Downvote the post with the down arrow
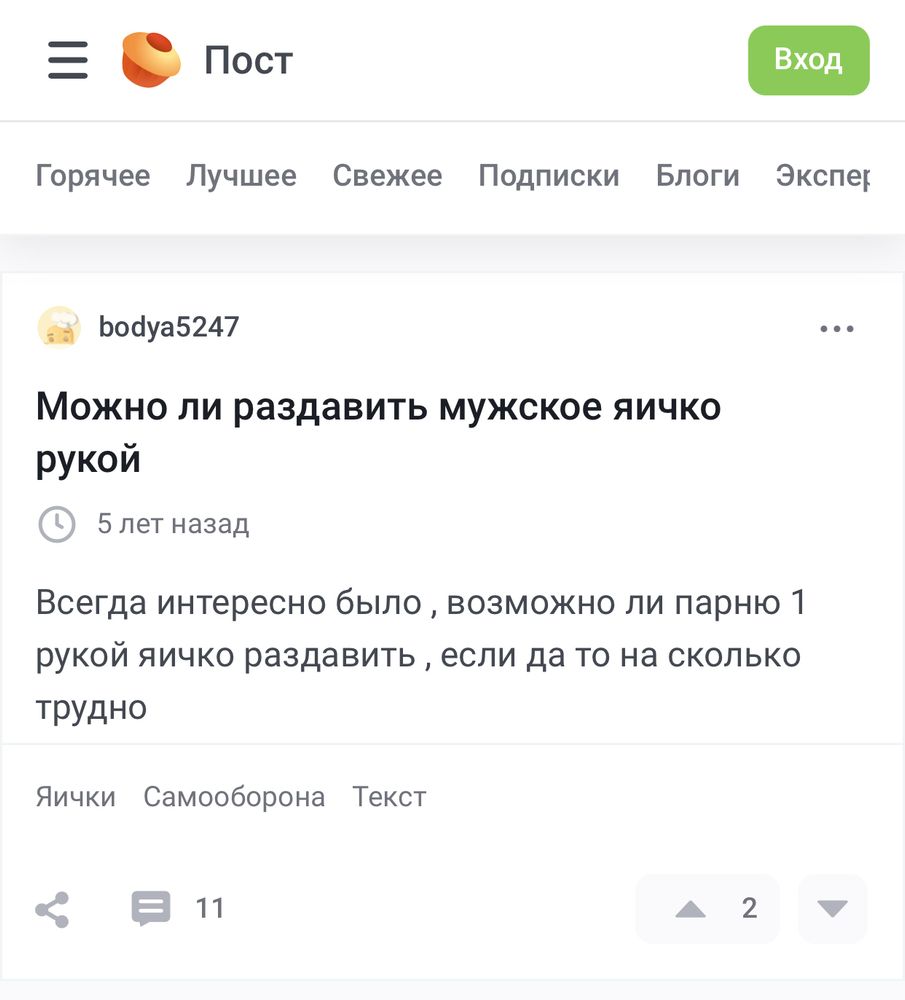The width and height of the screenshot is (905, 1000). pyautogui.click(x=832, y=908)
